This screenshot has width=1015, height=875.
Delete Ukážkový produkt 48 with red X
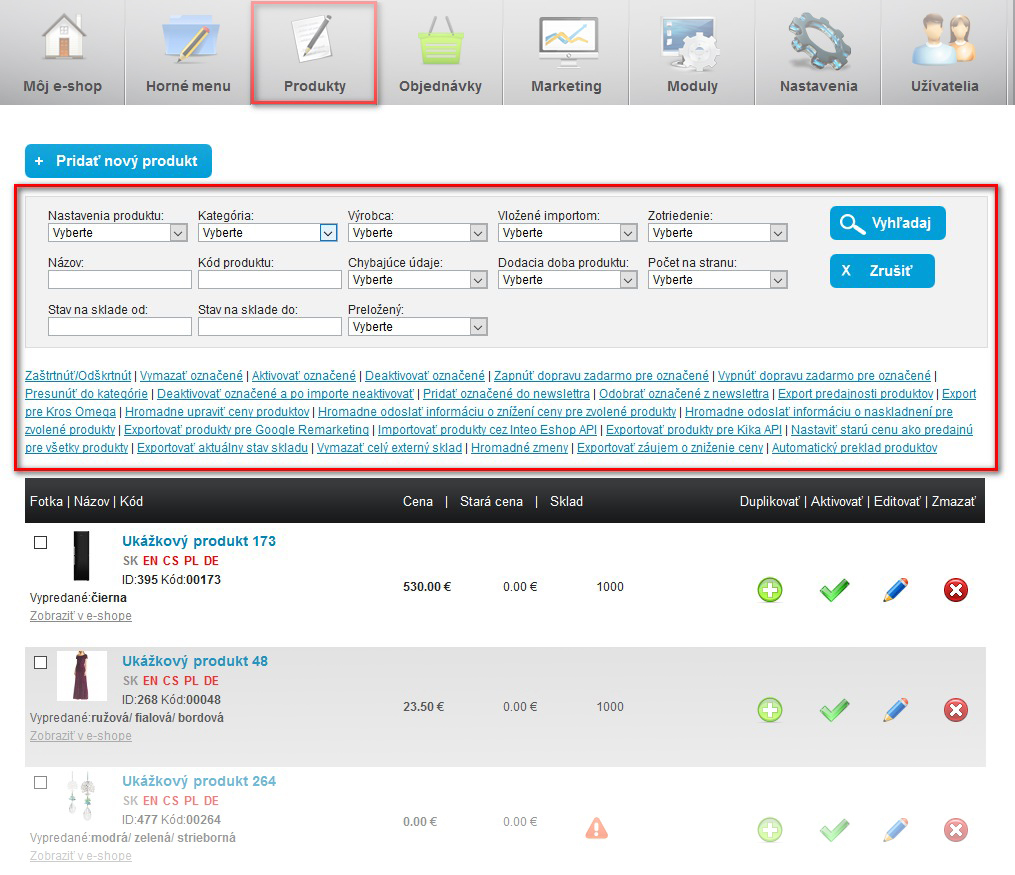click(955, 710)
